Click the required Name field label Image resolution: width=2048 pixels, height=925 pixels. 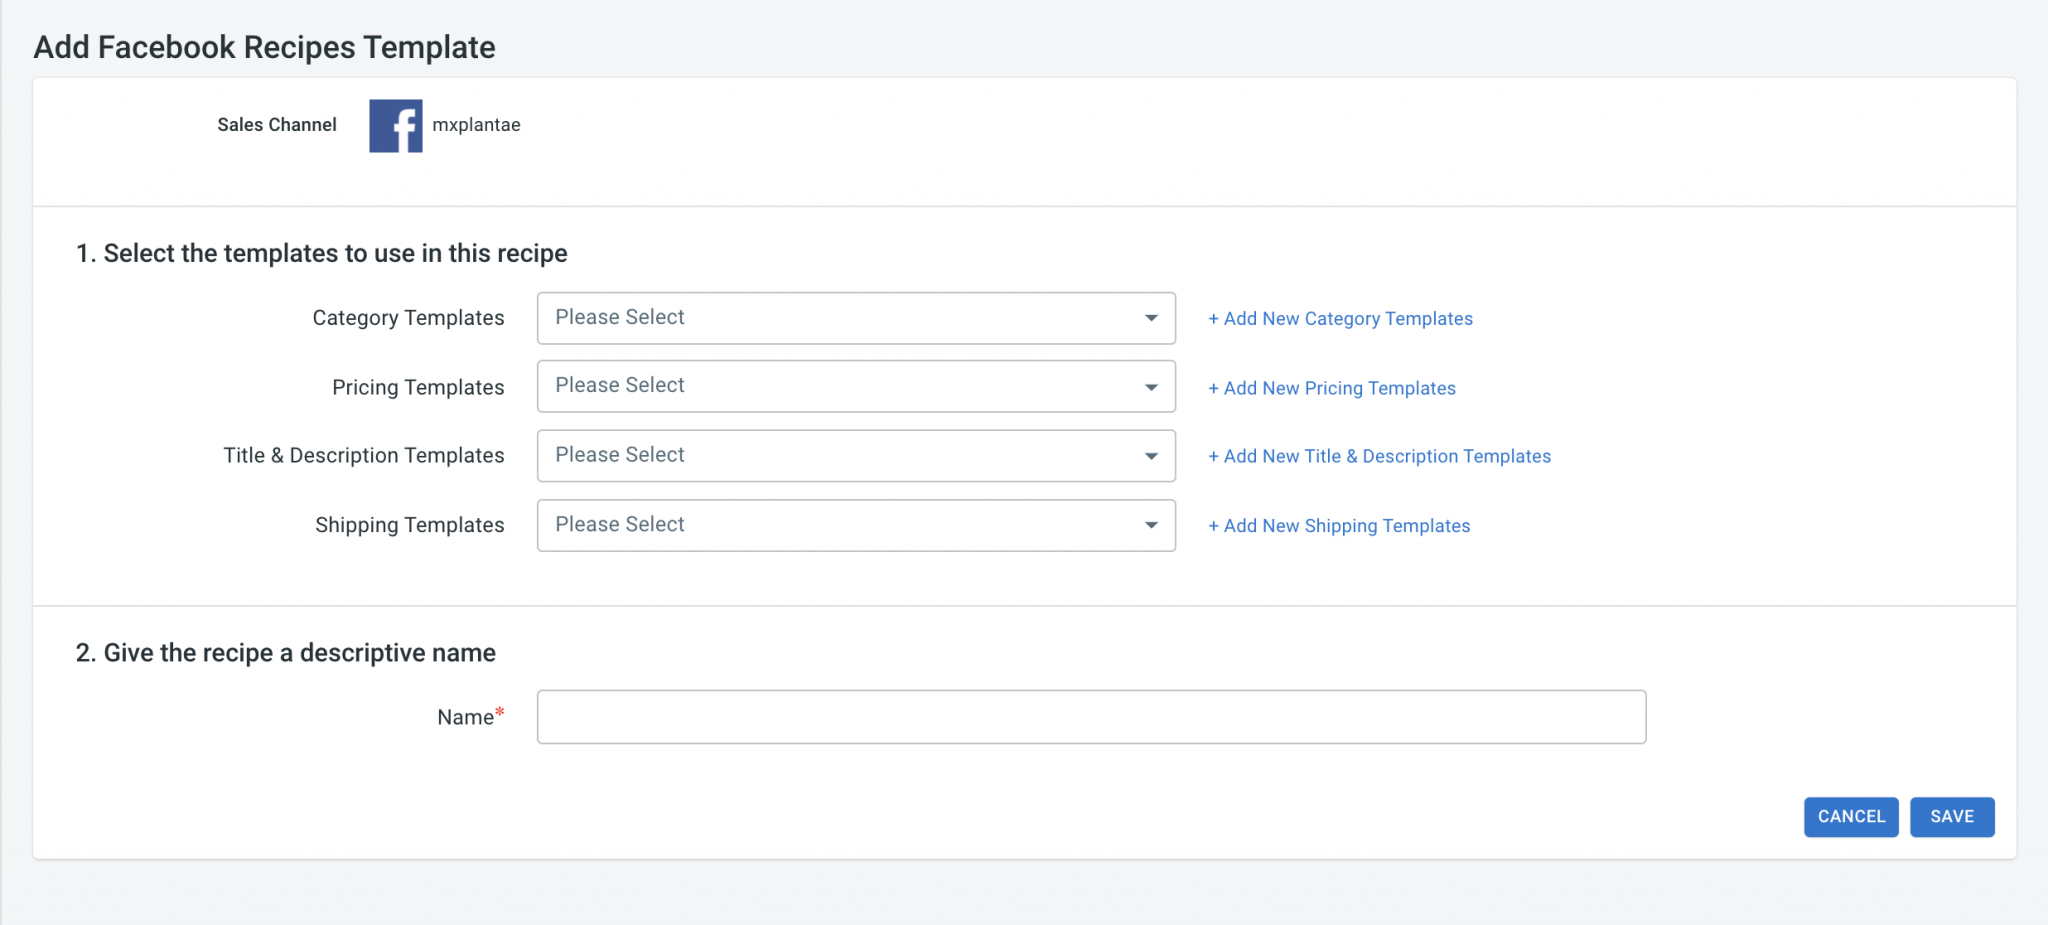[x=466, y=717]
